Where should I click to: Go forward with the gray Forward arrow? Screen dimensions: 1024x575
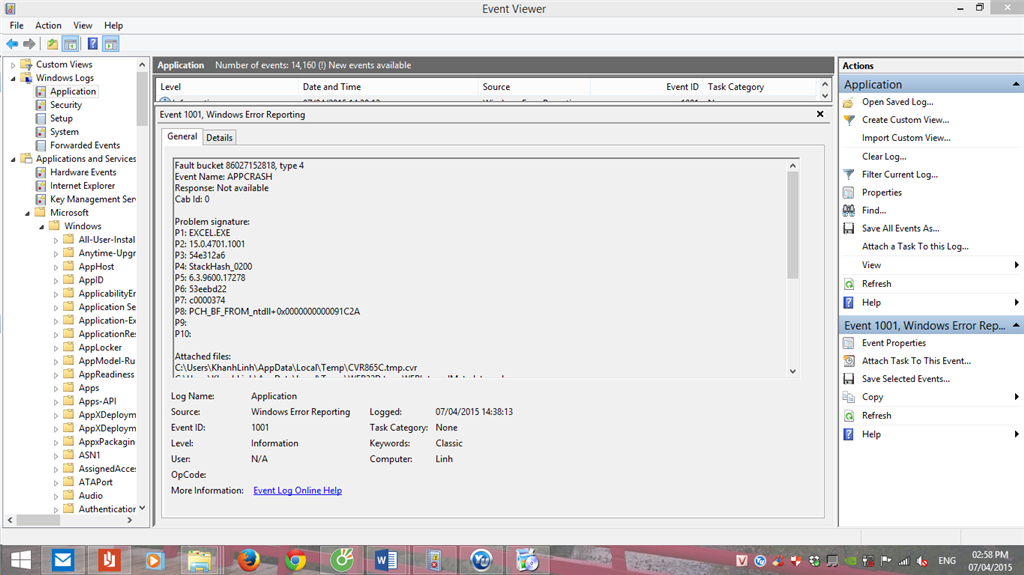[x=29, y=44]
